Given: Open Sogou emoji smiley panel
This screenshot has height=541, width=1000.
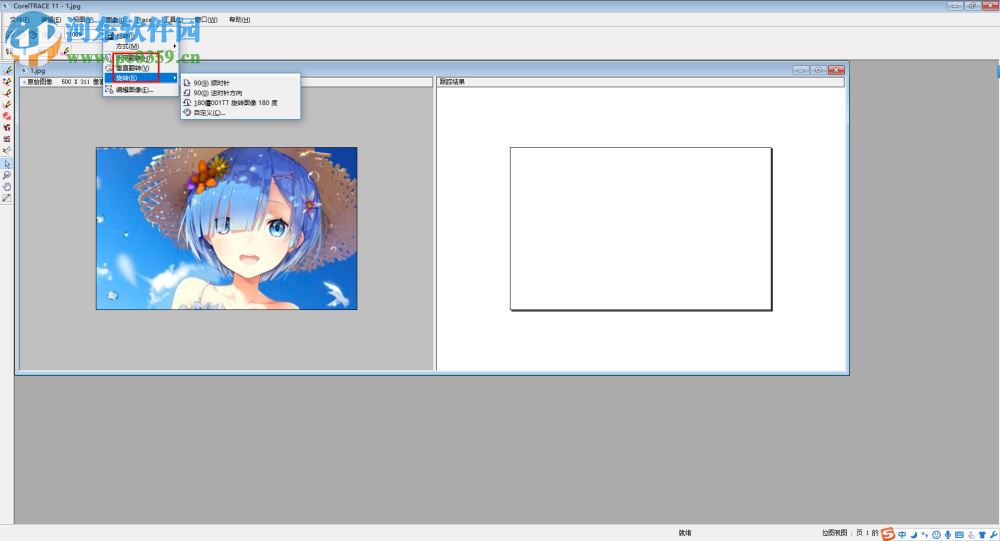Looking at the screenshot, I should [x=936, y=535].
